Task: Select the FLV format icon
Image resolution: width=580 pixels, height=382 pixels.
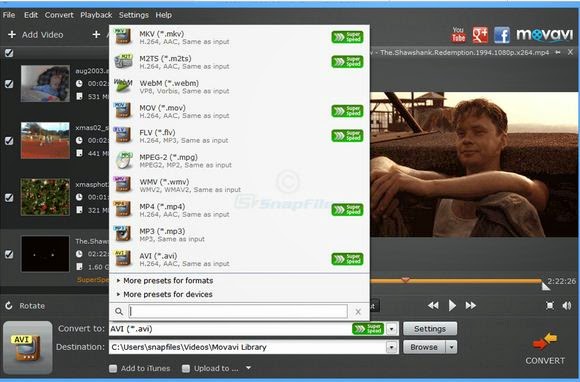Action: click(x=123, y=135)
